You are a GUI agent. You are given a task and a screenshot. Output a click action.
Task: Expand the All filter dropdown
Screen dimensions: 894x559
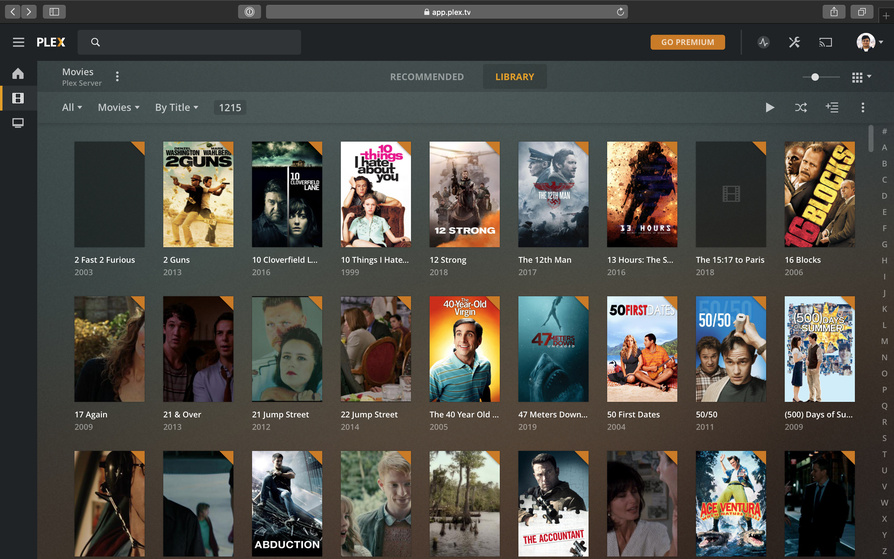pyautogui.click(x=72, y=107)
